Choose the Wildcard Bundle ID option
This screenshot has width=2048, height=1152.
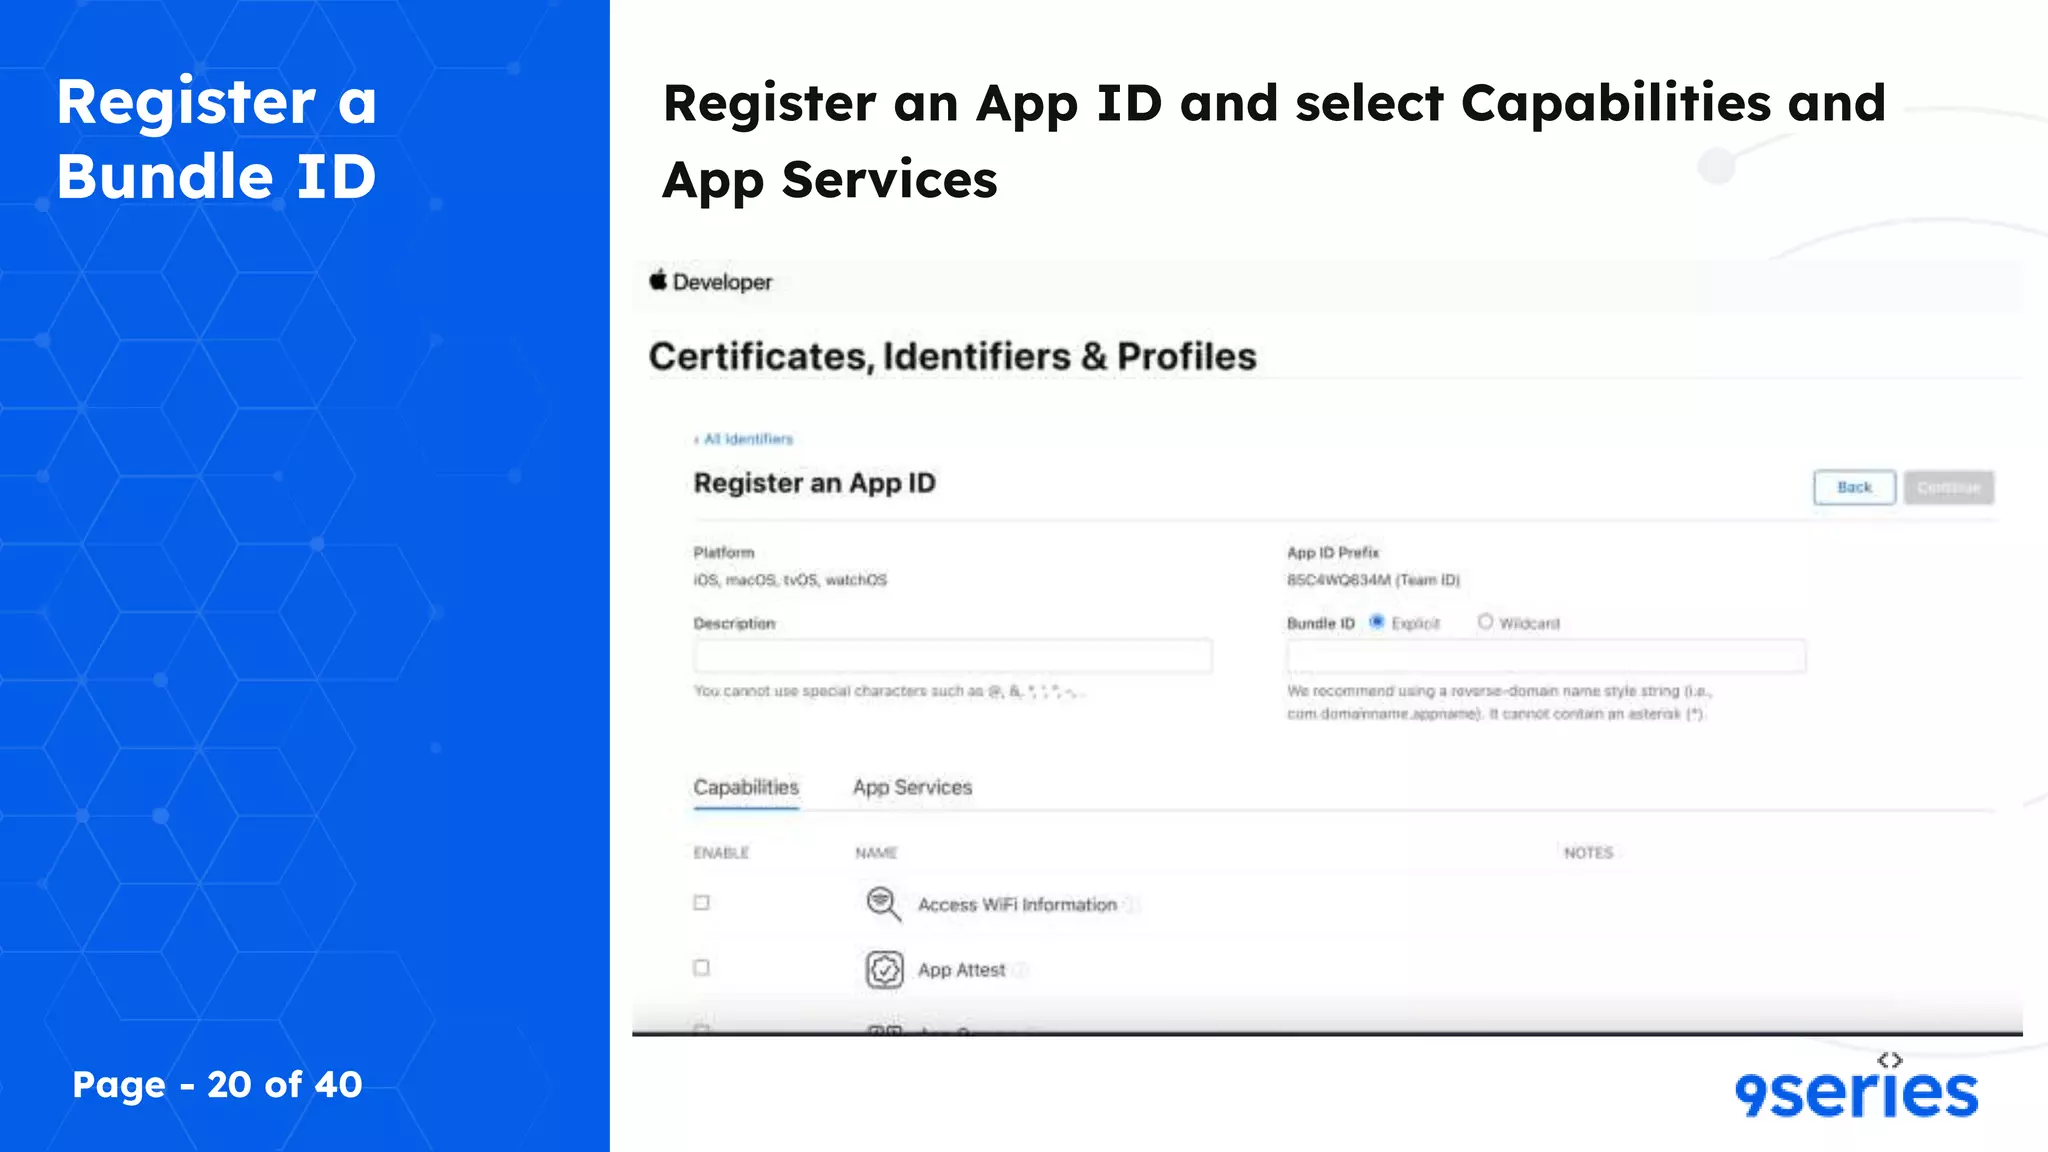pos(1485,622)
